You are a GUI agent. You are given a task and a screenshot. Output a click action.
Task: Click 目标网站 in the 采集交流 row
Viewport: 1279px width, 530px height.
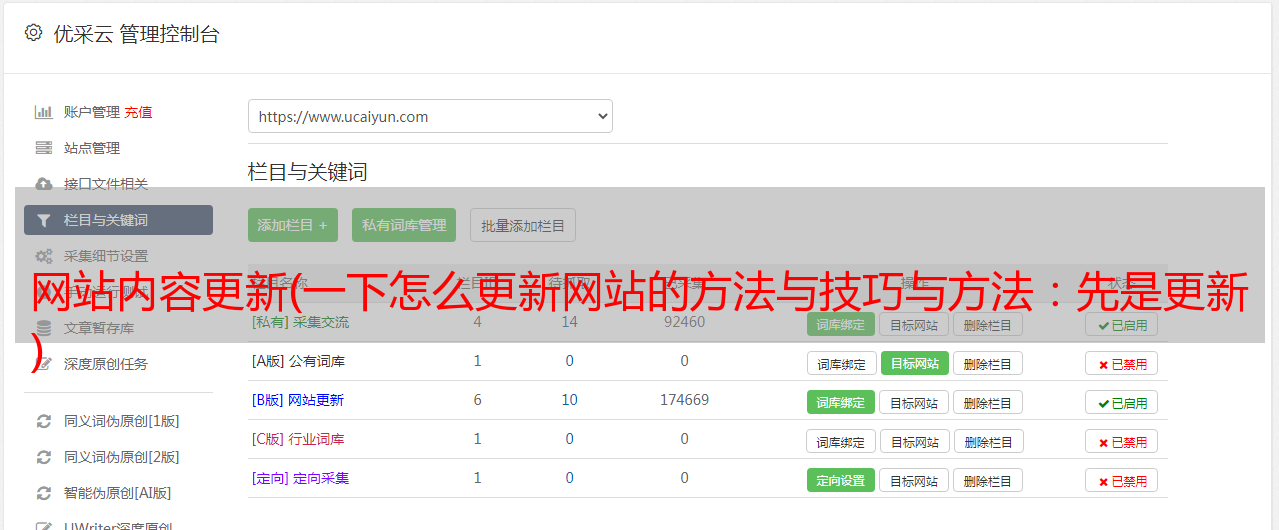pos(915,324)
